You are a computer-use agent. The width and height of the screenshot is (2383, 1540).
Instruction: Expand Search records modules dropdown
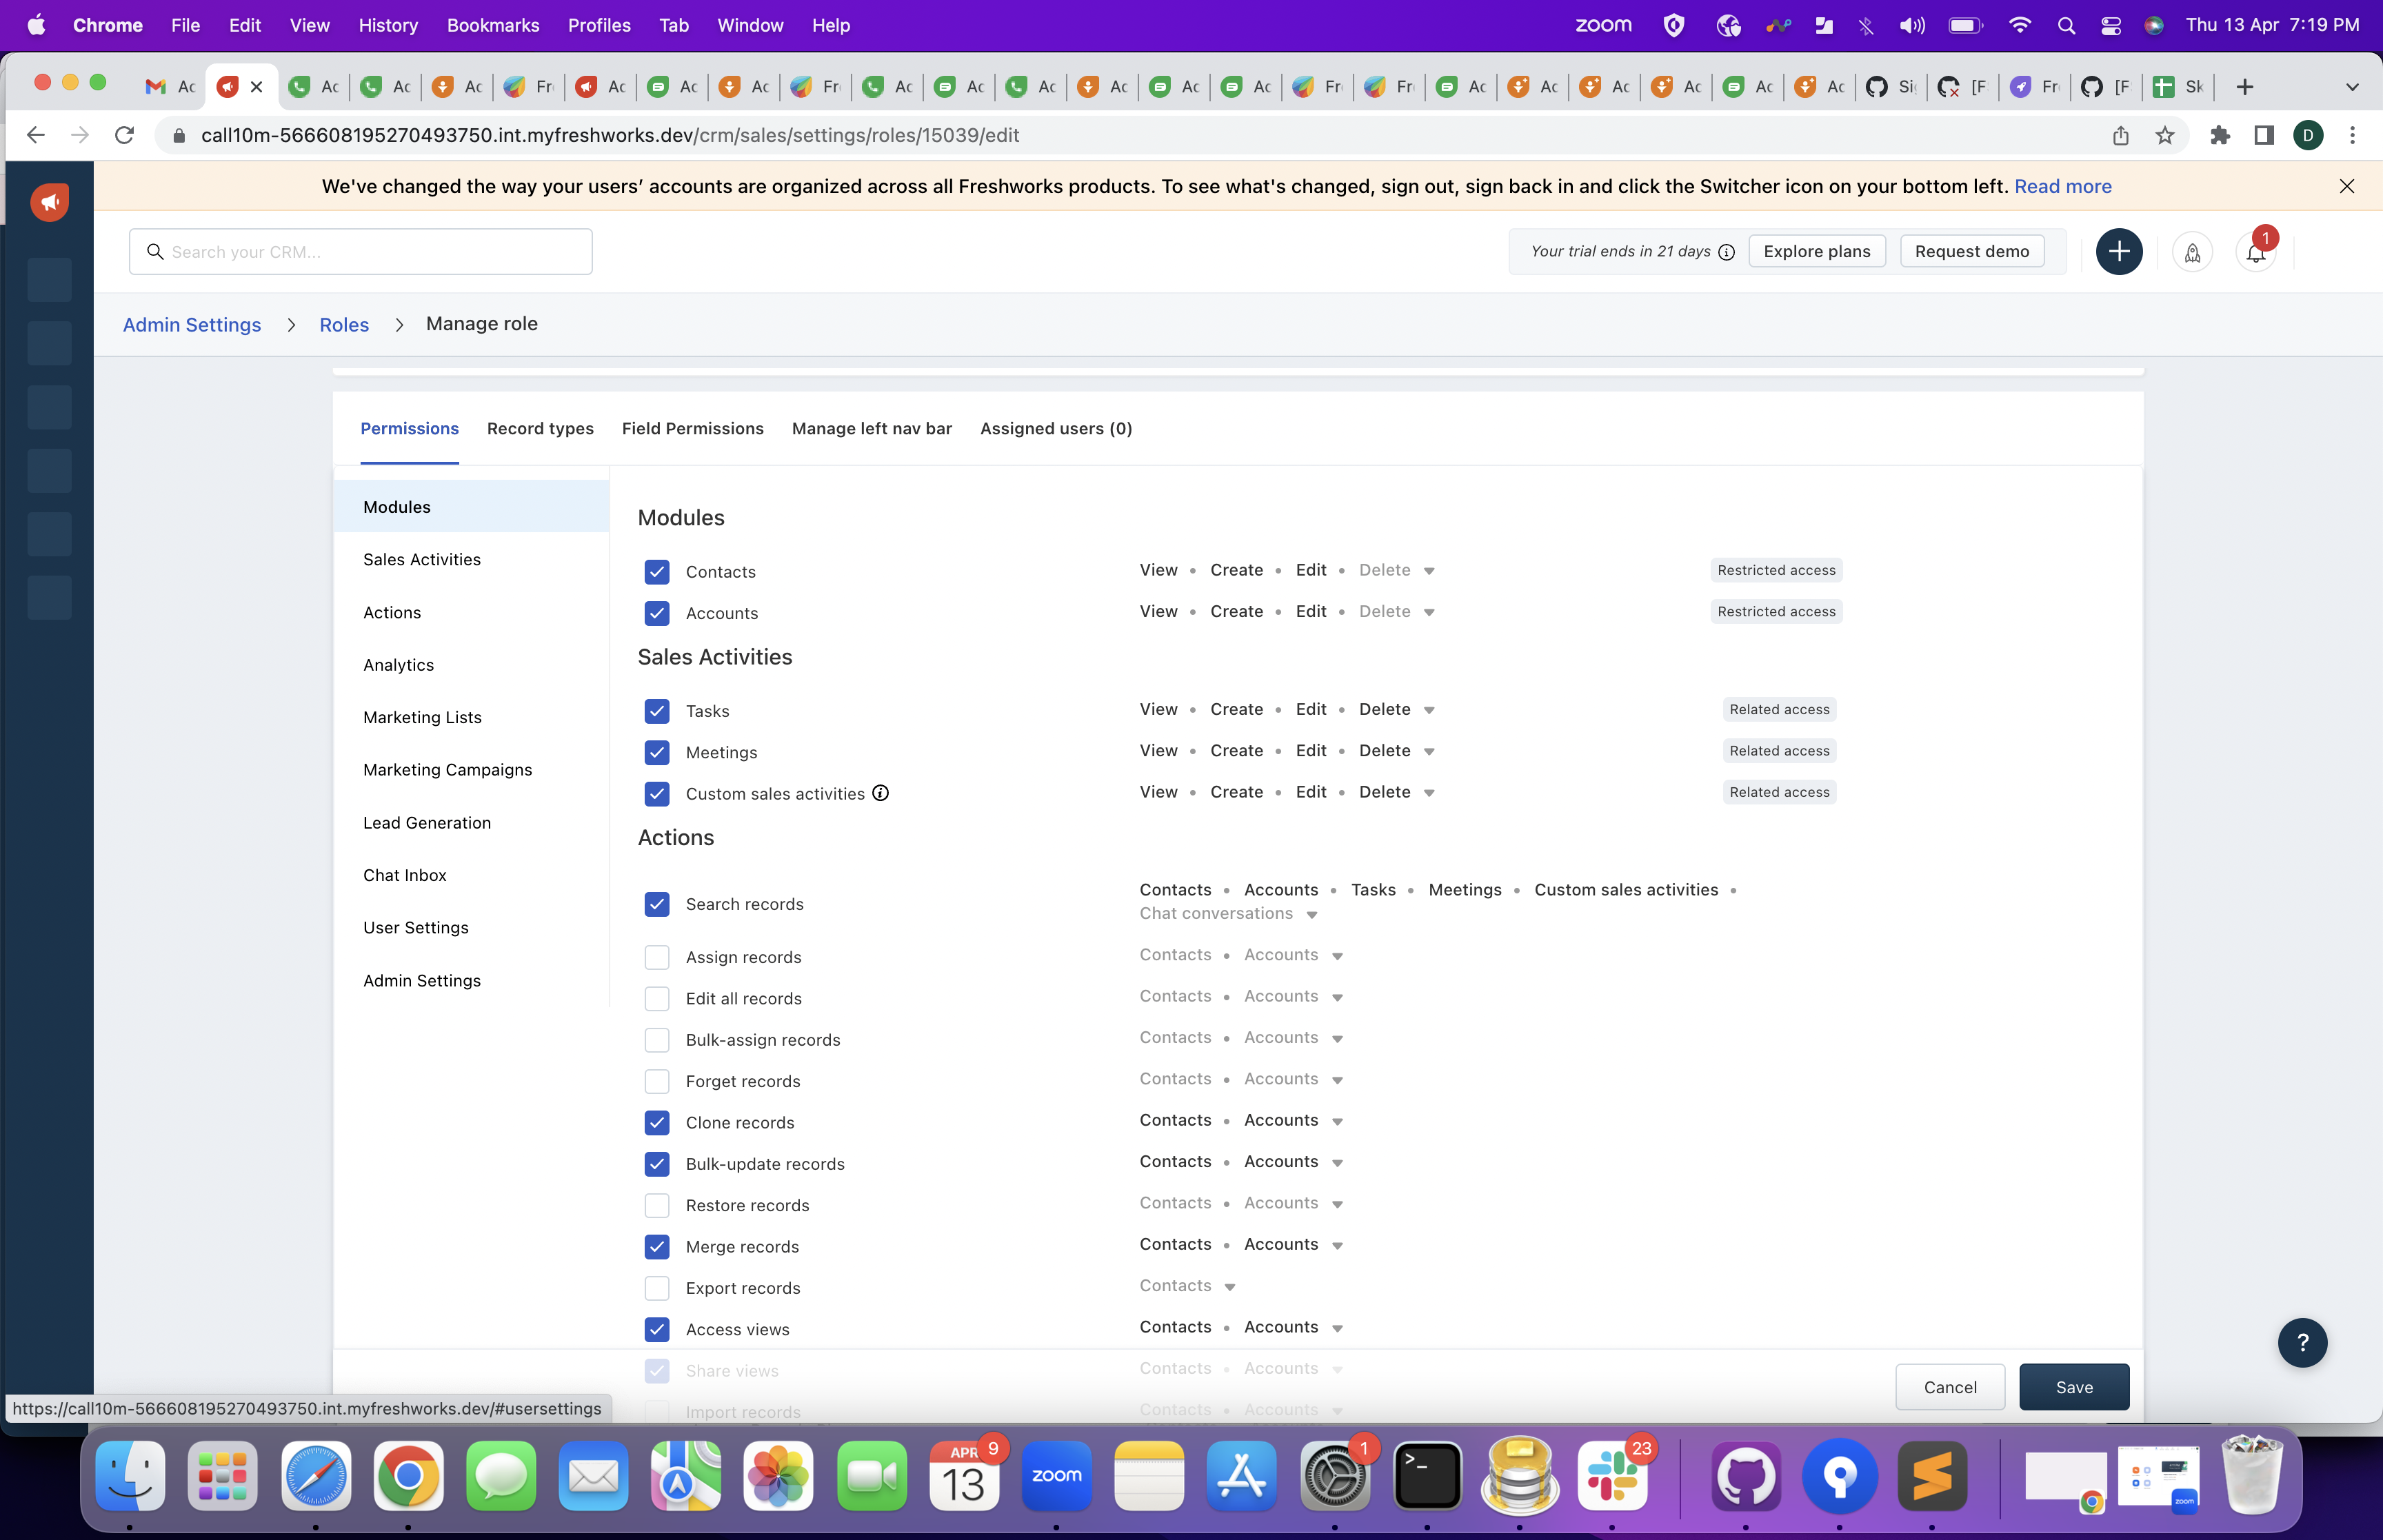[x=1311, y=914]
